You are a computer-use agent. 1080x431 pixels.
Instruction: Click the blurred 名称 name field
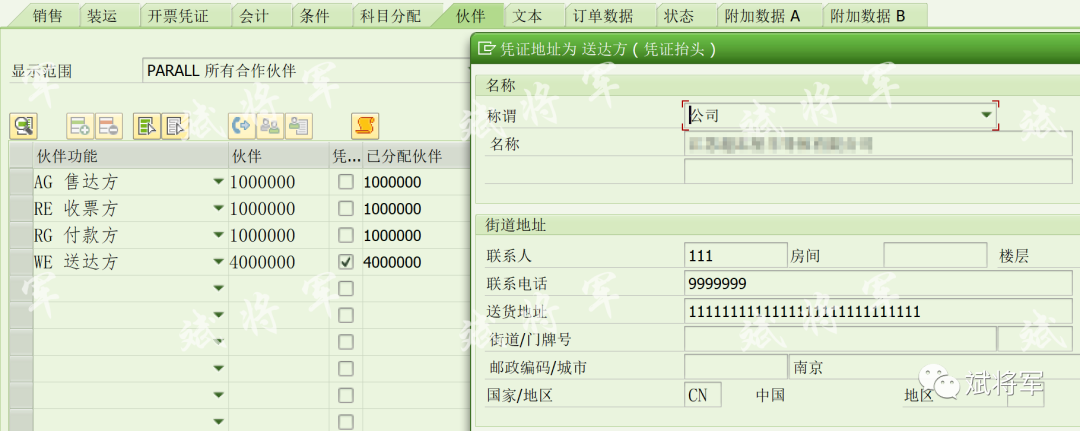pyautogui.click(x=878, y=144)
